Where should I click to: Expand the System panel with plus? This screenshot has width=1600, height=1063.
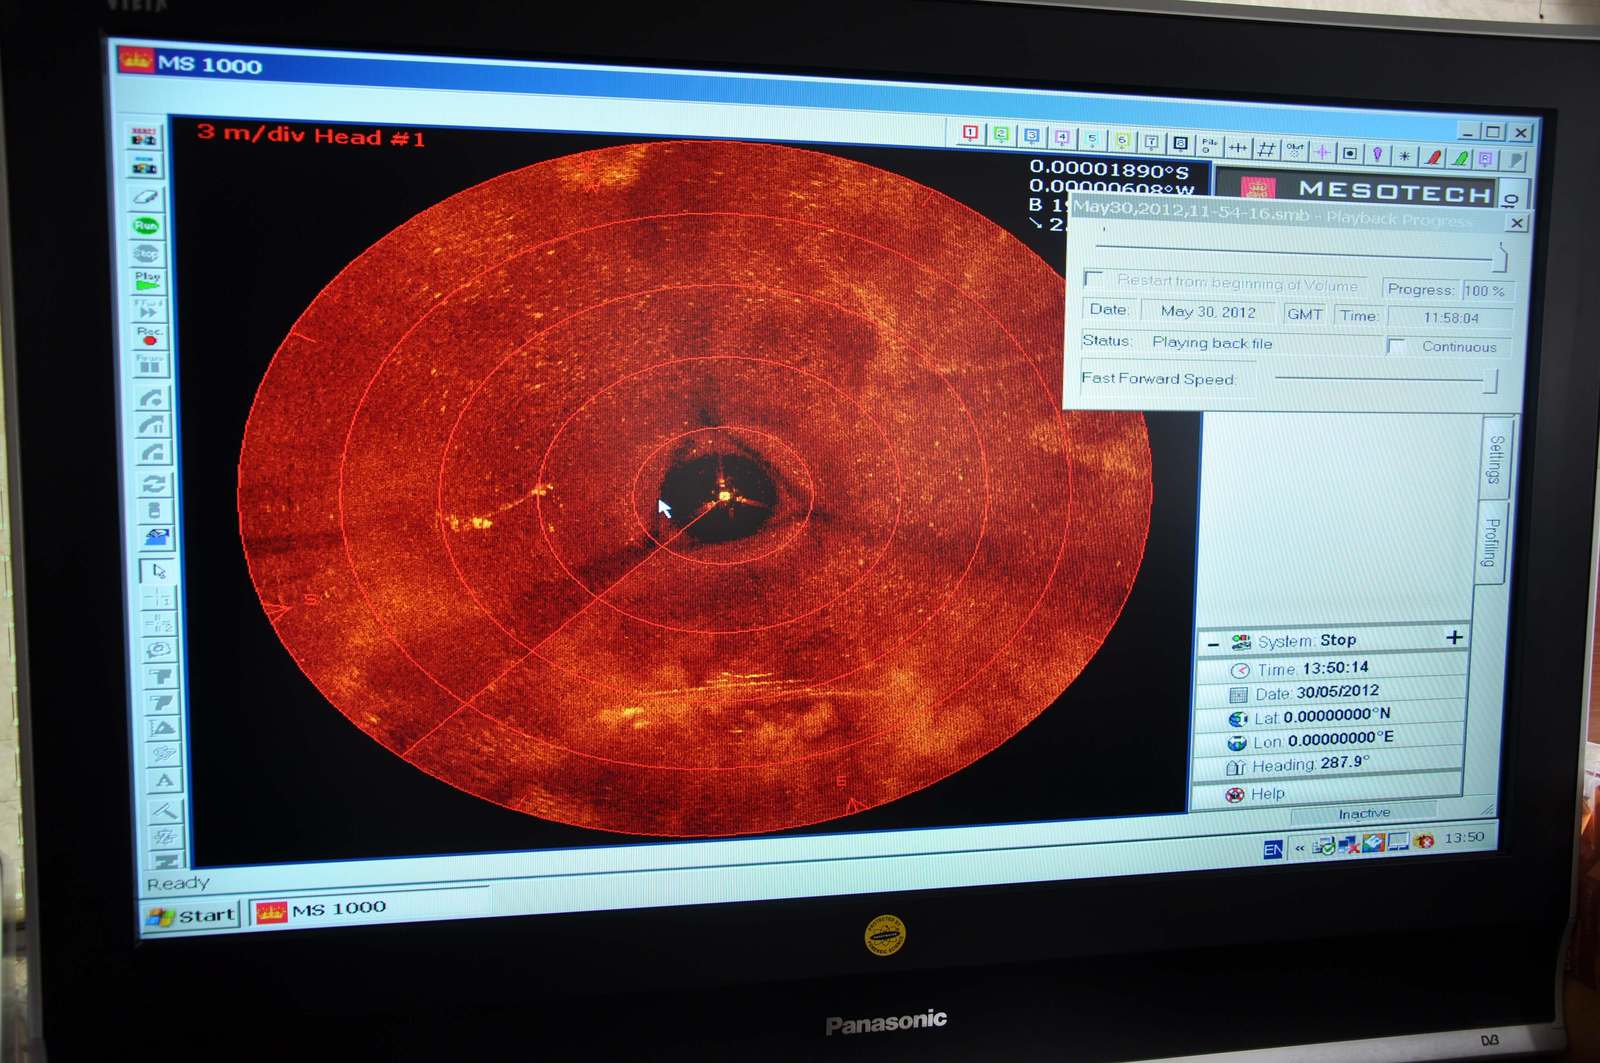pos(1454,637)
